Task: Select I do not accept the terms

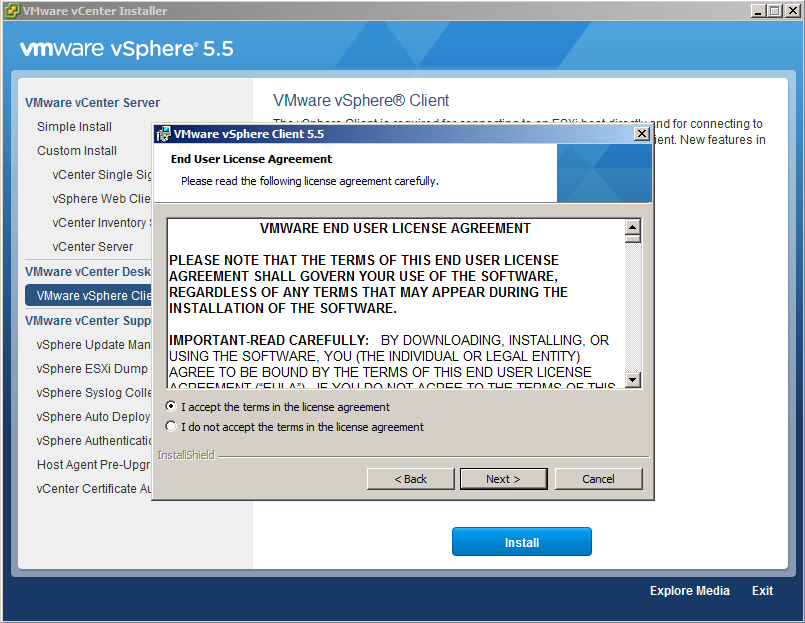Action: point(172,427)
